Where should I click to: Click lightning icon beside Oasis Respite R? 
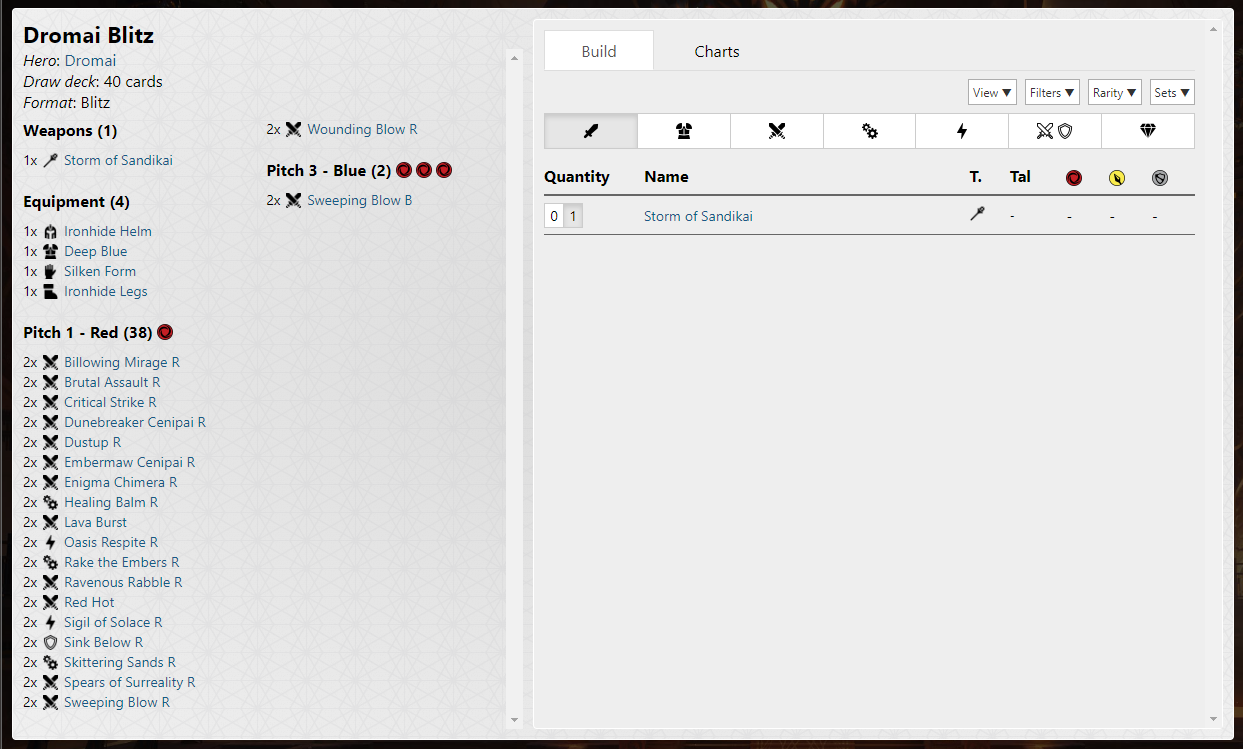[51, 542]
